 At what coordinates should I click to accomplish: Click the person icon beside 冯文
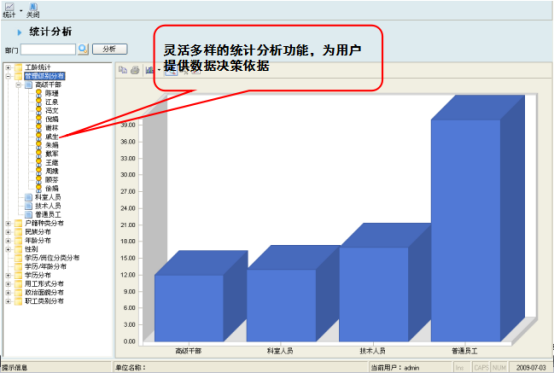[39, 111]
